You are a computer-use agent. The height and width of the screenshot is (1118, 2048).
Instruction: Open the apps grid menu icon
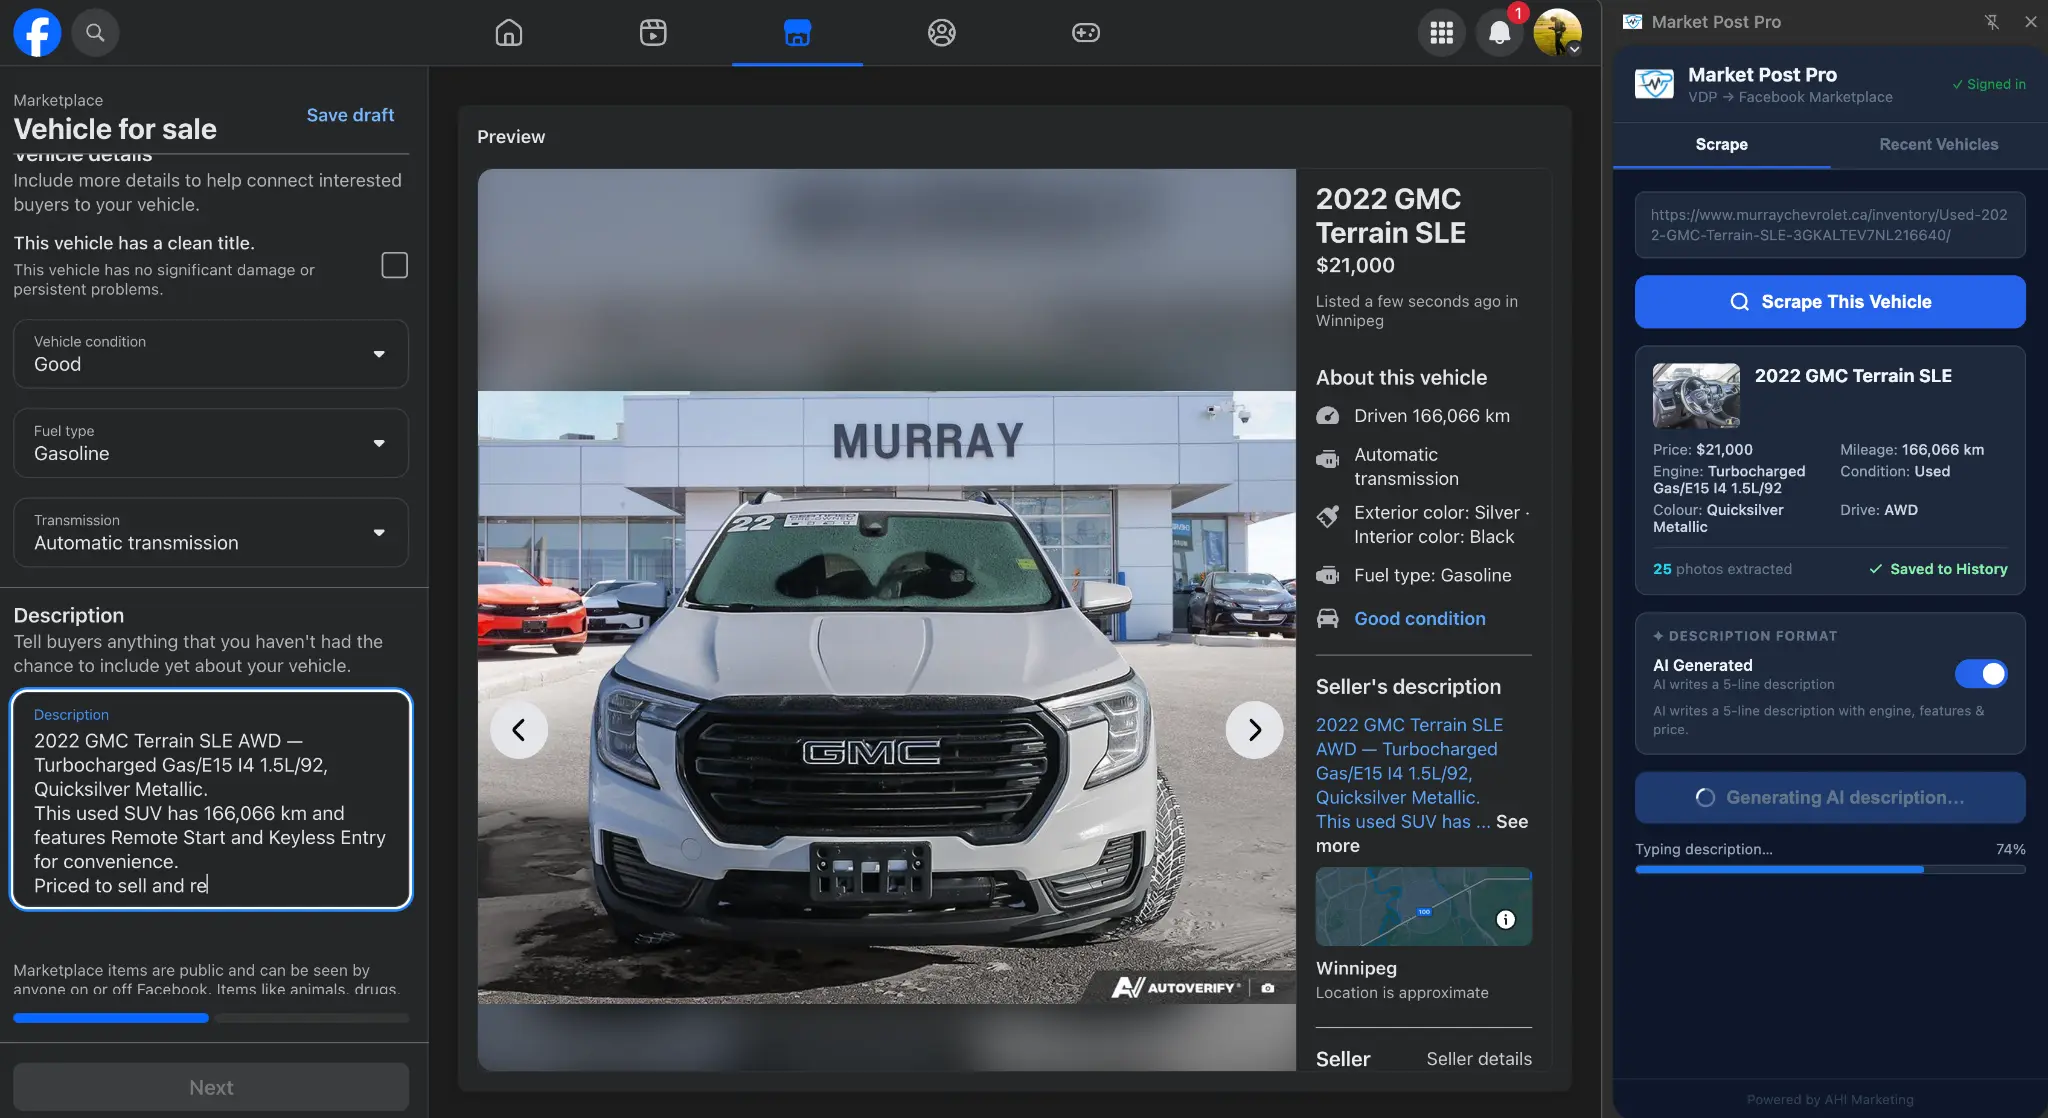click(1441, 32)
